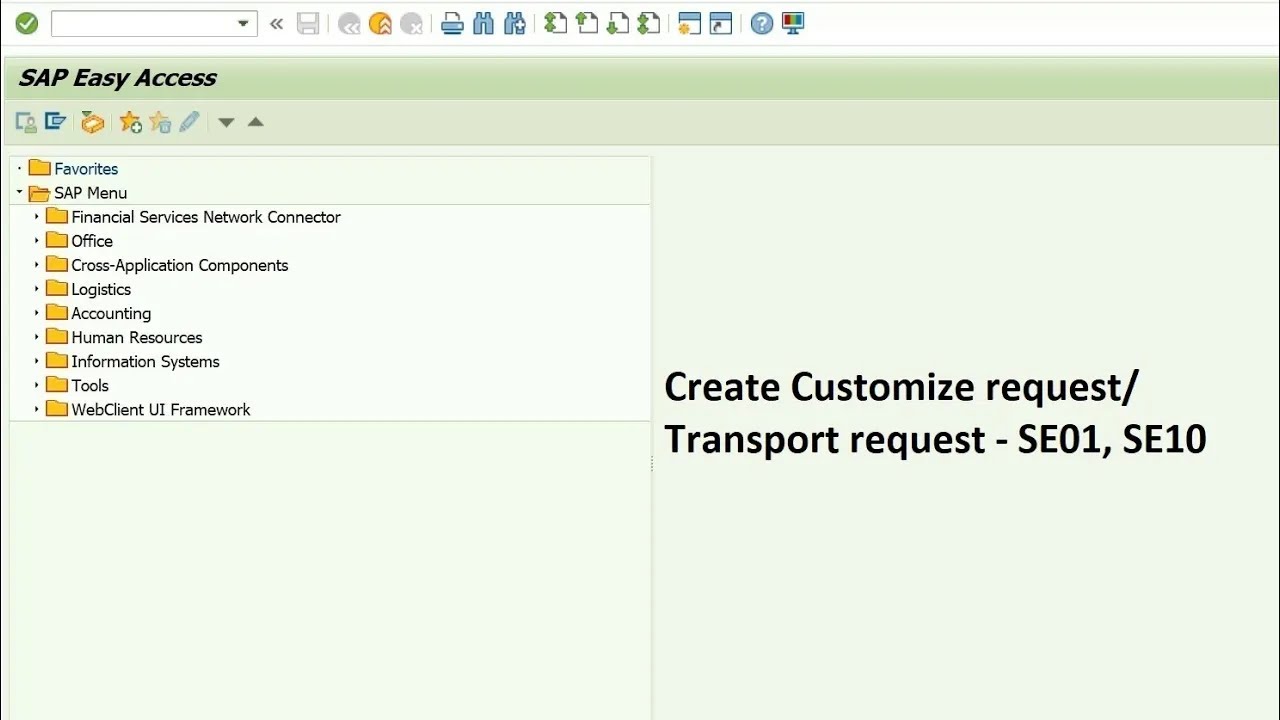Move favorite up with up-arrow

pos(255,122)
